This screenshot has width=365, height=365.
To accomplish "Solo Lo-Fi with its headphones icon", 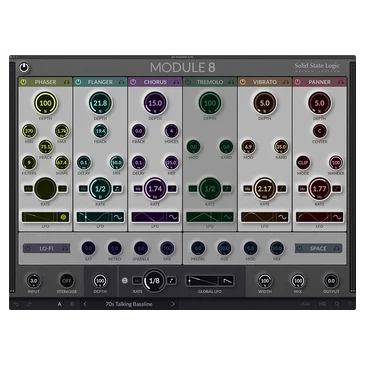I will click(x=65, y=249).
